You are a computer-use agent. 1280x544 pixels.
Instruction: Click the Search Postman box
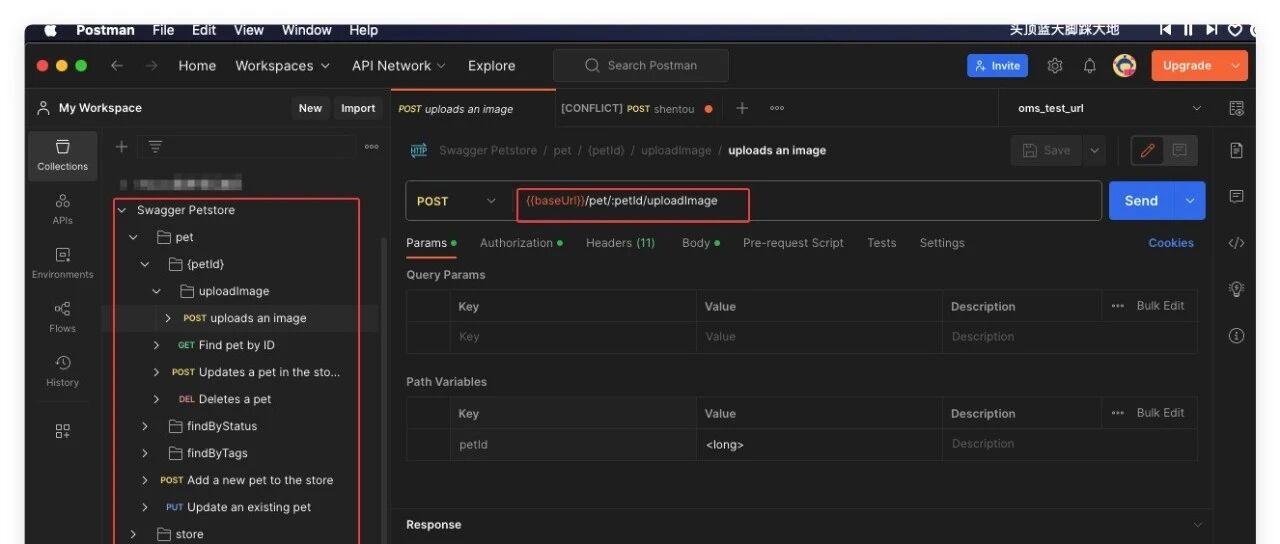tap(641, 66)
